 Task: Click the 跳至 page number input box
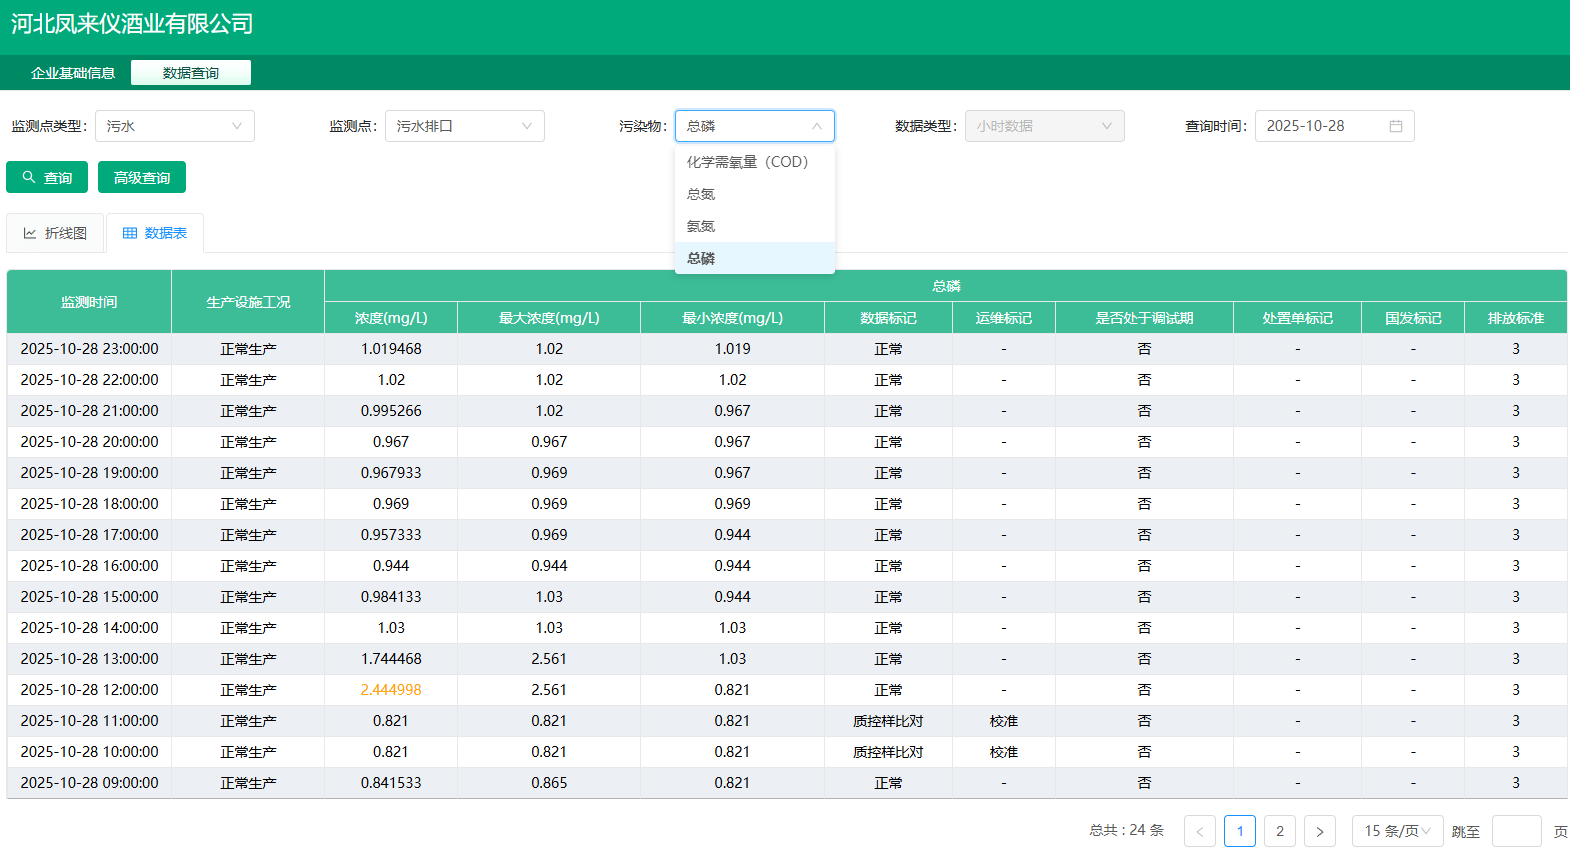[1516, 831]
